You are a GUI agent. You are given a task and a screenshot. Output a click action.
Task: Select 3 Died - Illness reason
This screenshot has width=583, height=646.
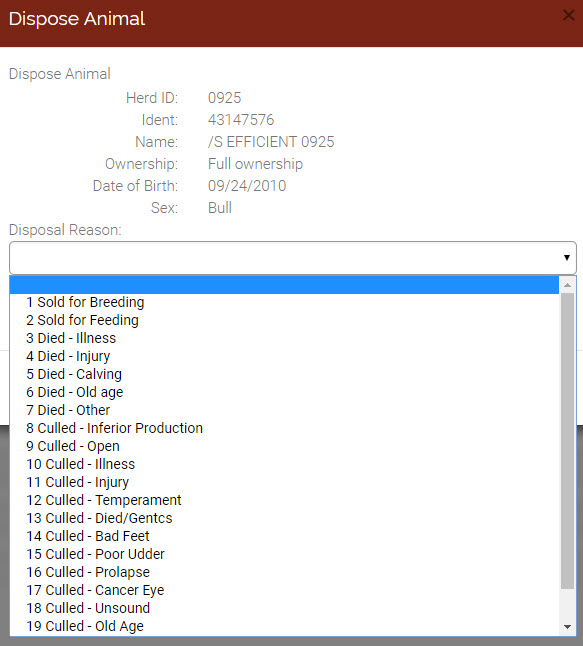pos(284,338)
